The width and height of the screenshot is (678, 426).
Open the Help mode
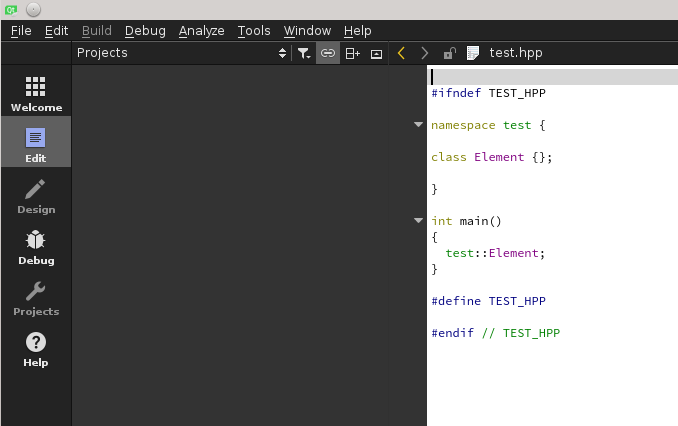36,350
